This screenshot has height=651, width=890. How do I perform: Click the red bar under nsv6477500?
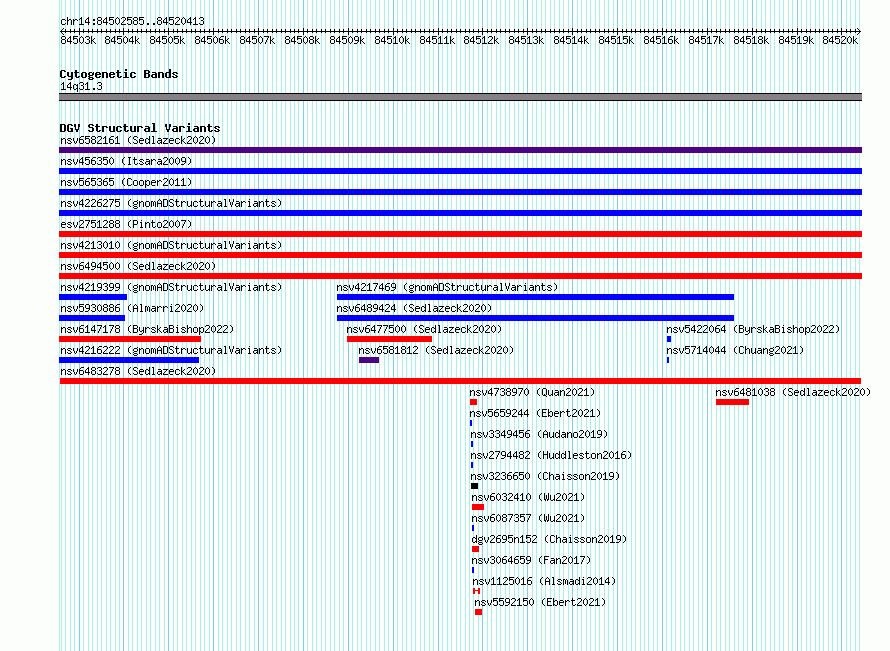(x=389, y=339)
